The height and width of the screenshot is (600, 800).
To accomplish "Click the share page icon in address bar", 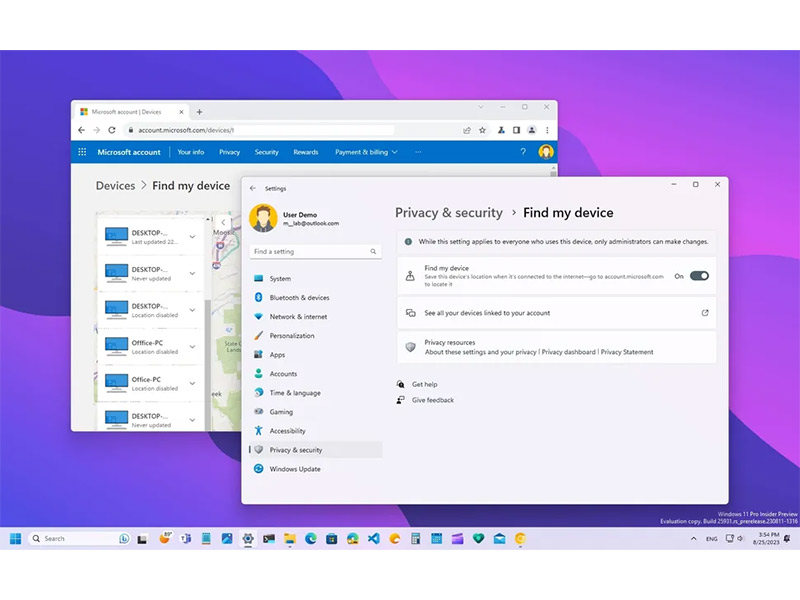I will (467, 130).
